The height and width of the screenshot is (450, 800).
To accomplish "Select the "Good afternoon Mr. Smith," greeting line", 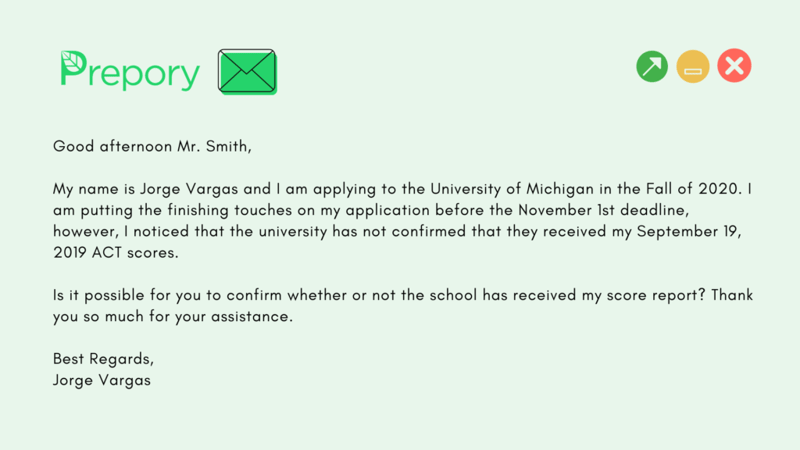I will point(152,146).
